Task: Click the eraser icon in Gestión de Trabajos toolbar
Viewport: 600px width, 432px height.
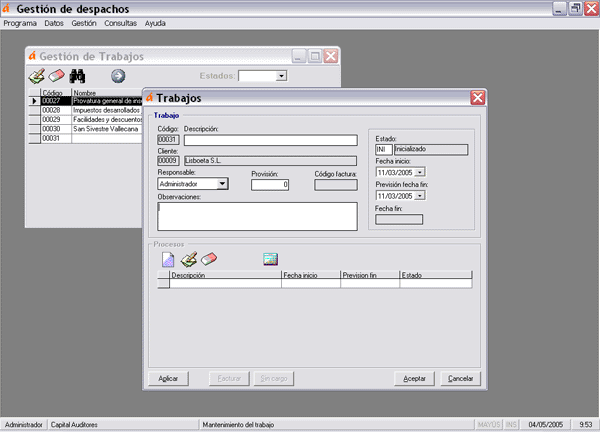Action: [56, 76]
